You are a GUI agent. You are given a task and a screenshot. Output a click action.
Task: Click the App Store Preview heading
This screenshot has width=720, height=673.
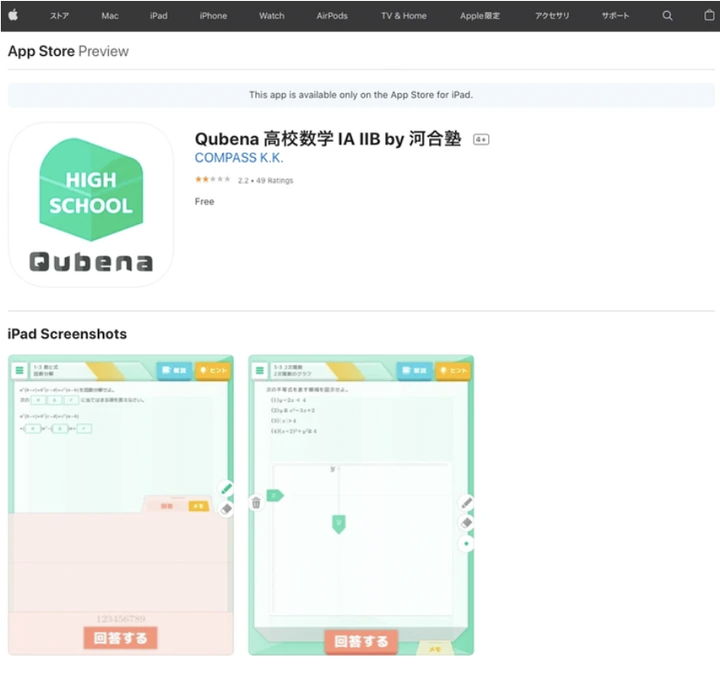[68, 51]
